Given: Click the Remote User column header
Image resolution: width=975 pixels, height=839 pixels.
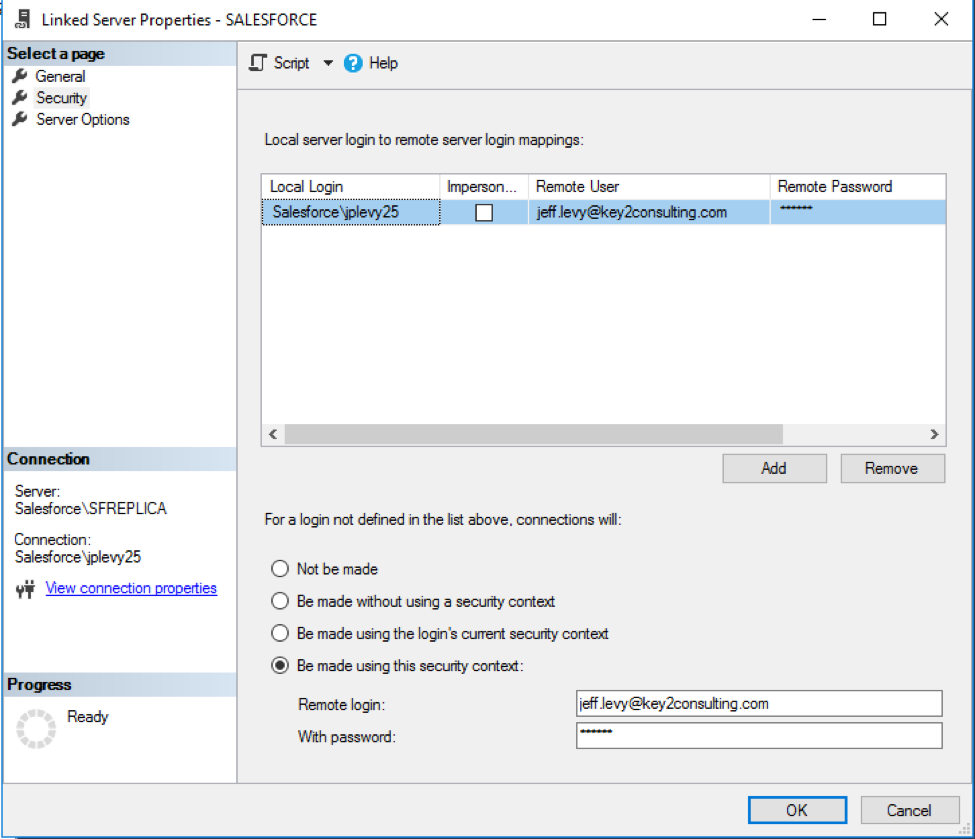Looking at the screenshot, I should click(649, 187).
